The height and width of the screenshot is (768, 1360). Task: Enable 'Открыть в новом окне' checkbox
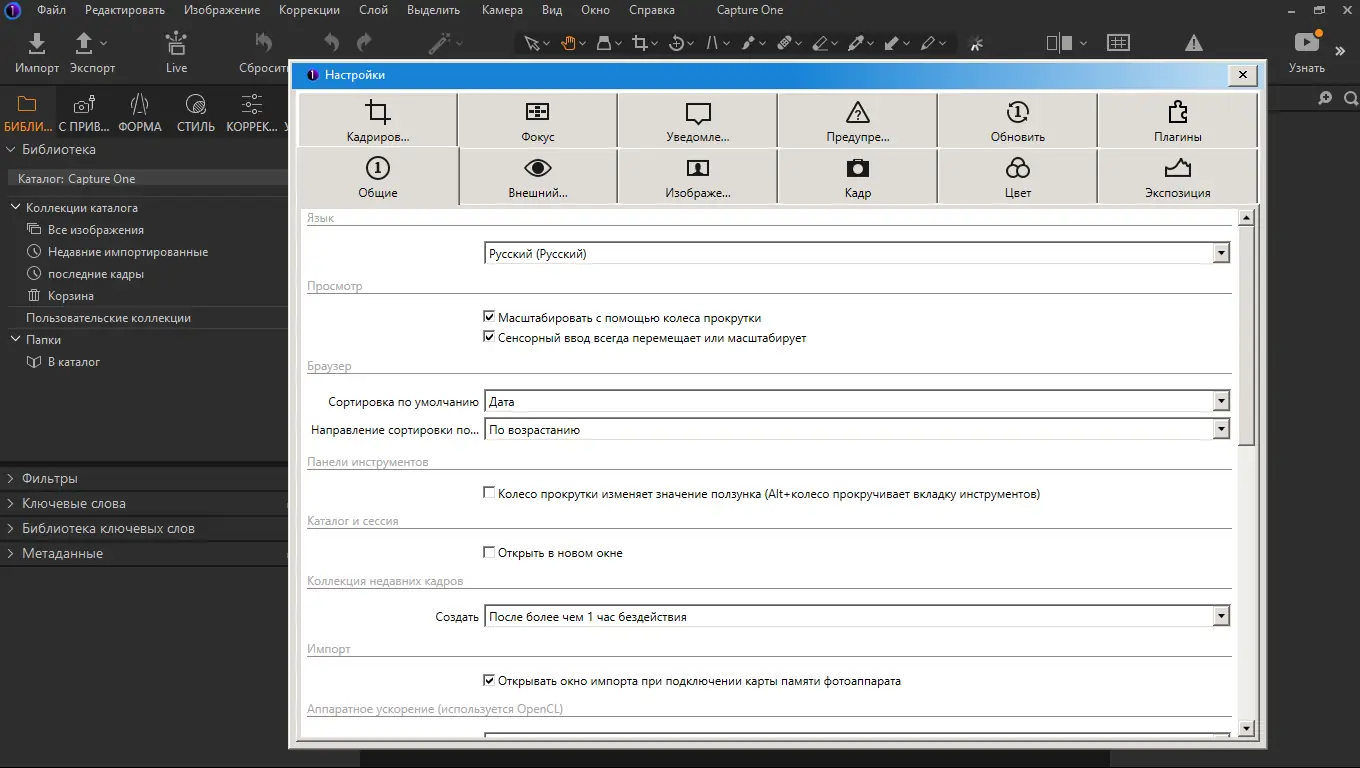[x=489, y=553]
